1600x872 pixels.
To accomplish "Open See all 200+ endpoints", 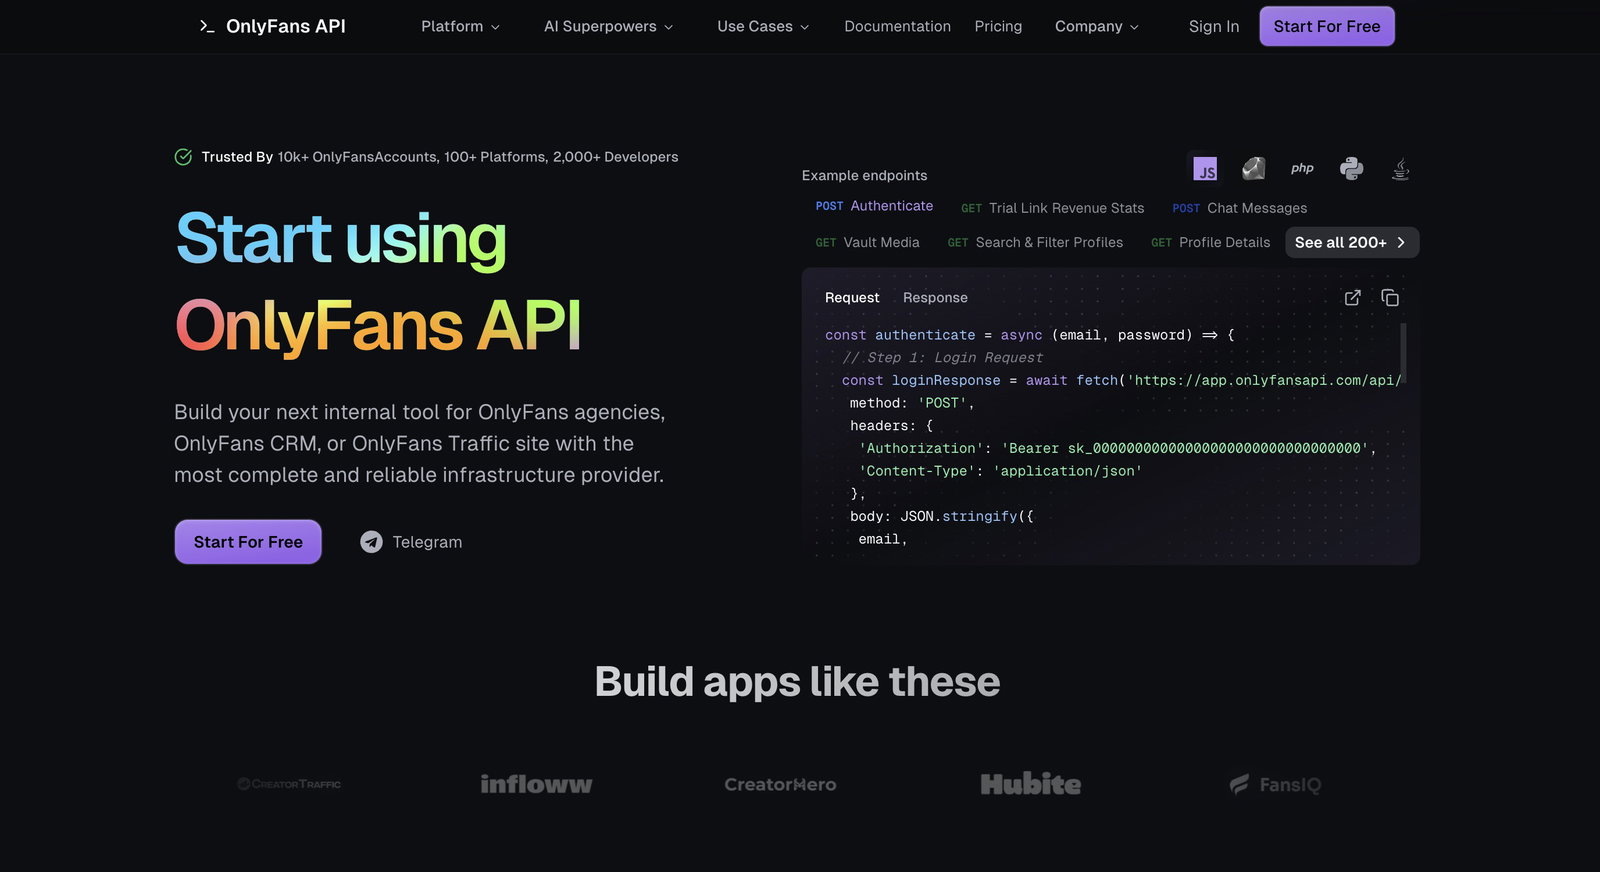I will click(1352, 242).
